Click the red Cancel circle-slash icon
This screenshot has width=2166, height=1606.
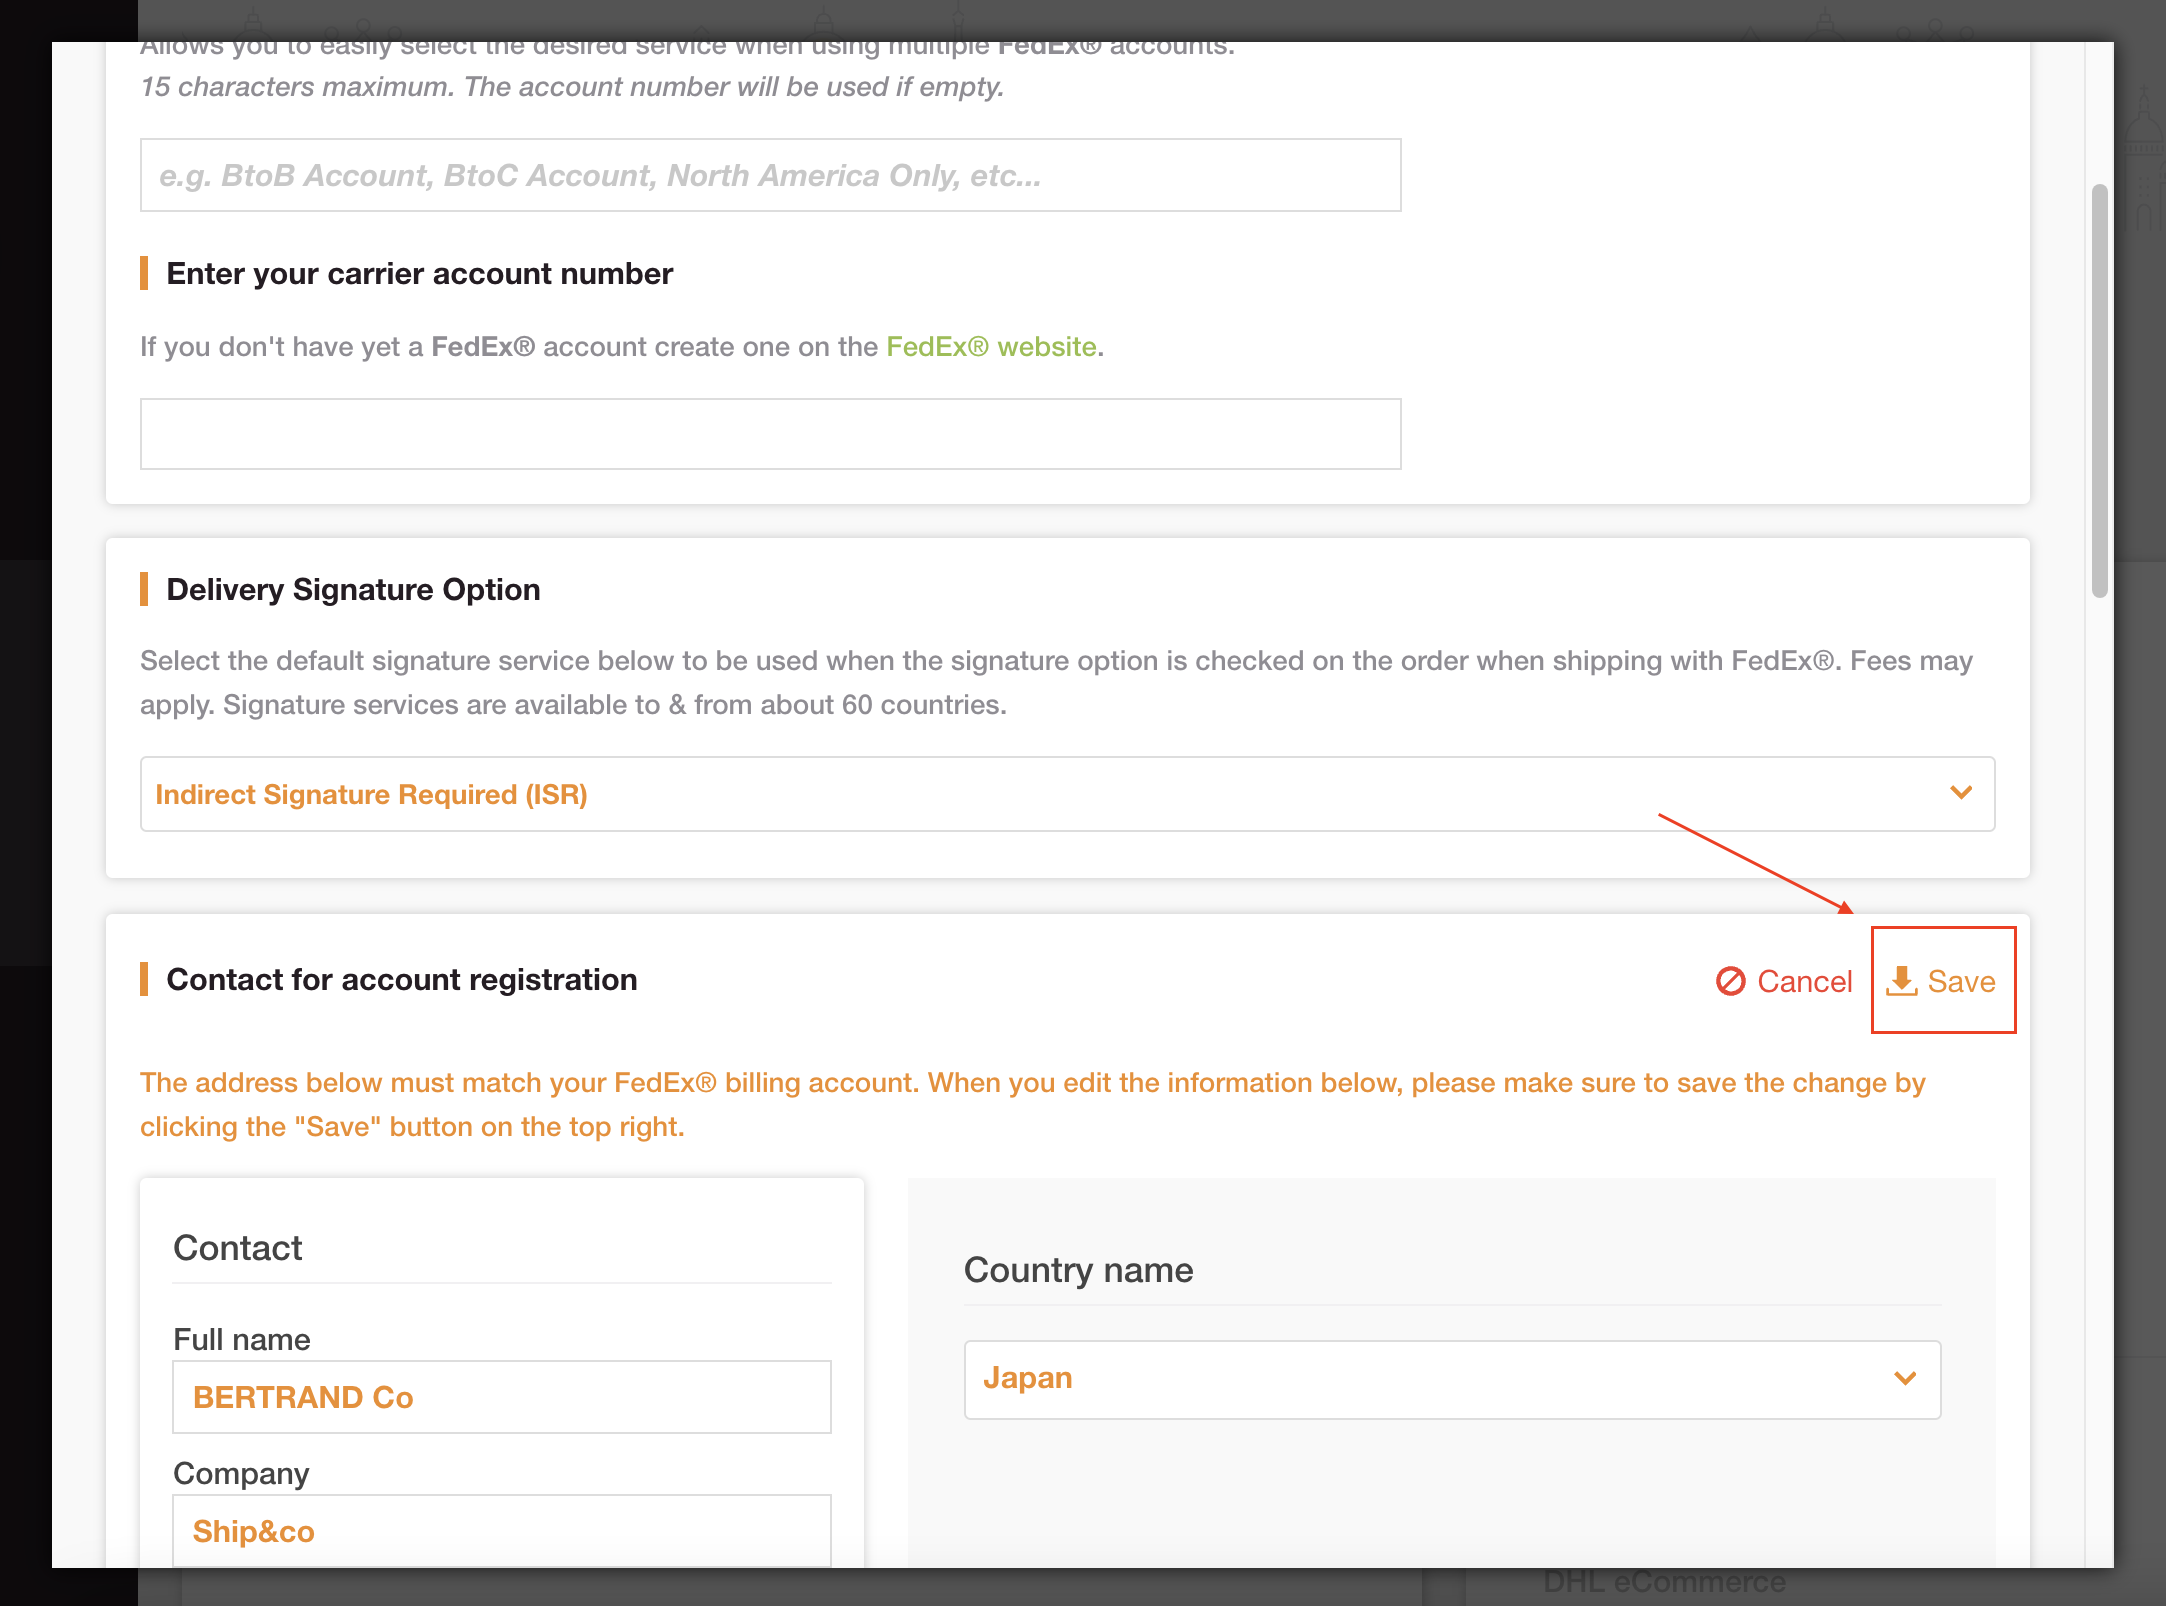click(1730, 981)
